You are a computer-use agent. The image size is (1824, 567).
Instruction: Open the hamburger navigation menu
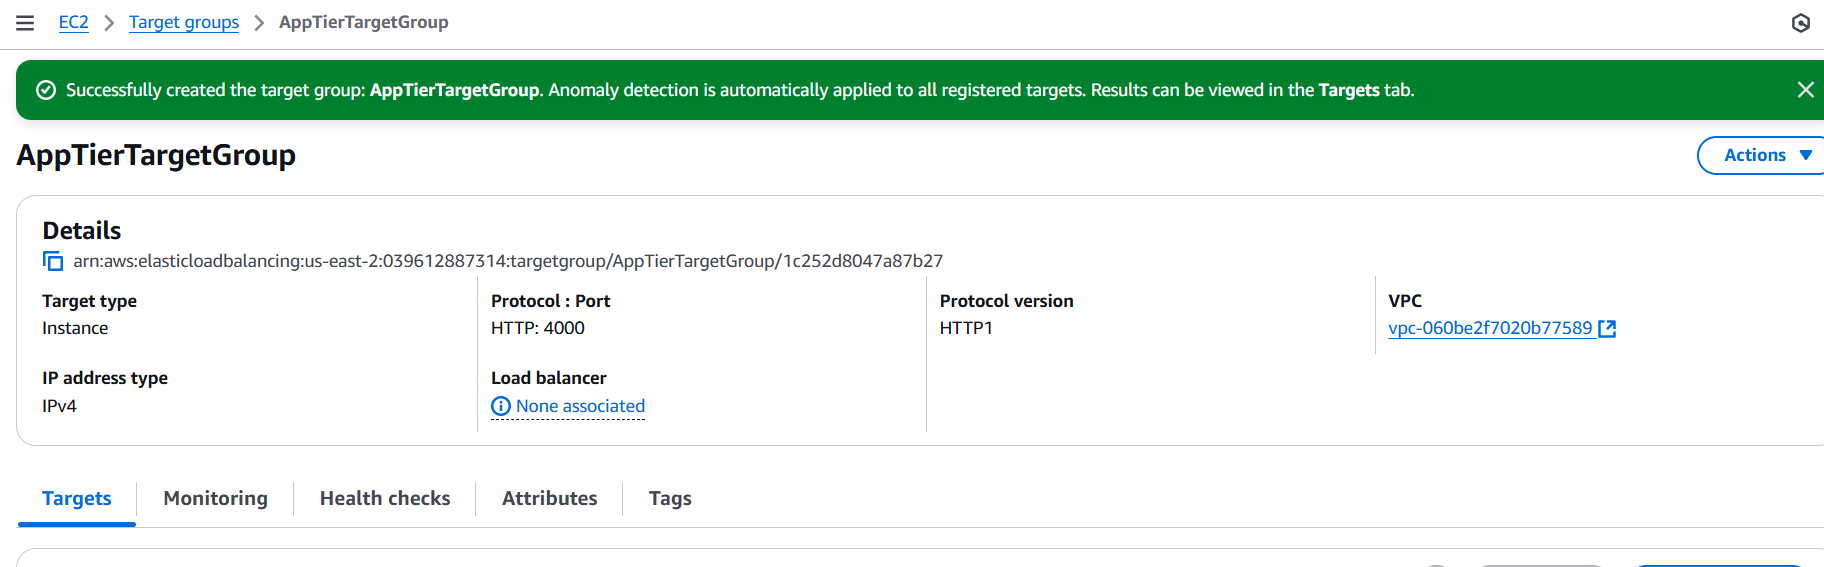point(25,23)
